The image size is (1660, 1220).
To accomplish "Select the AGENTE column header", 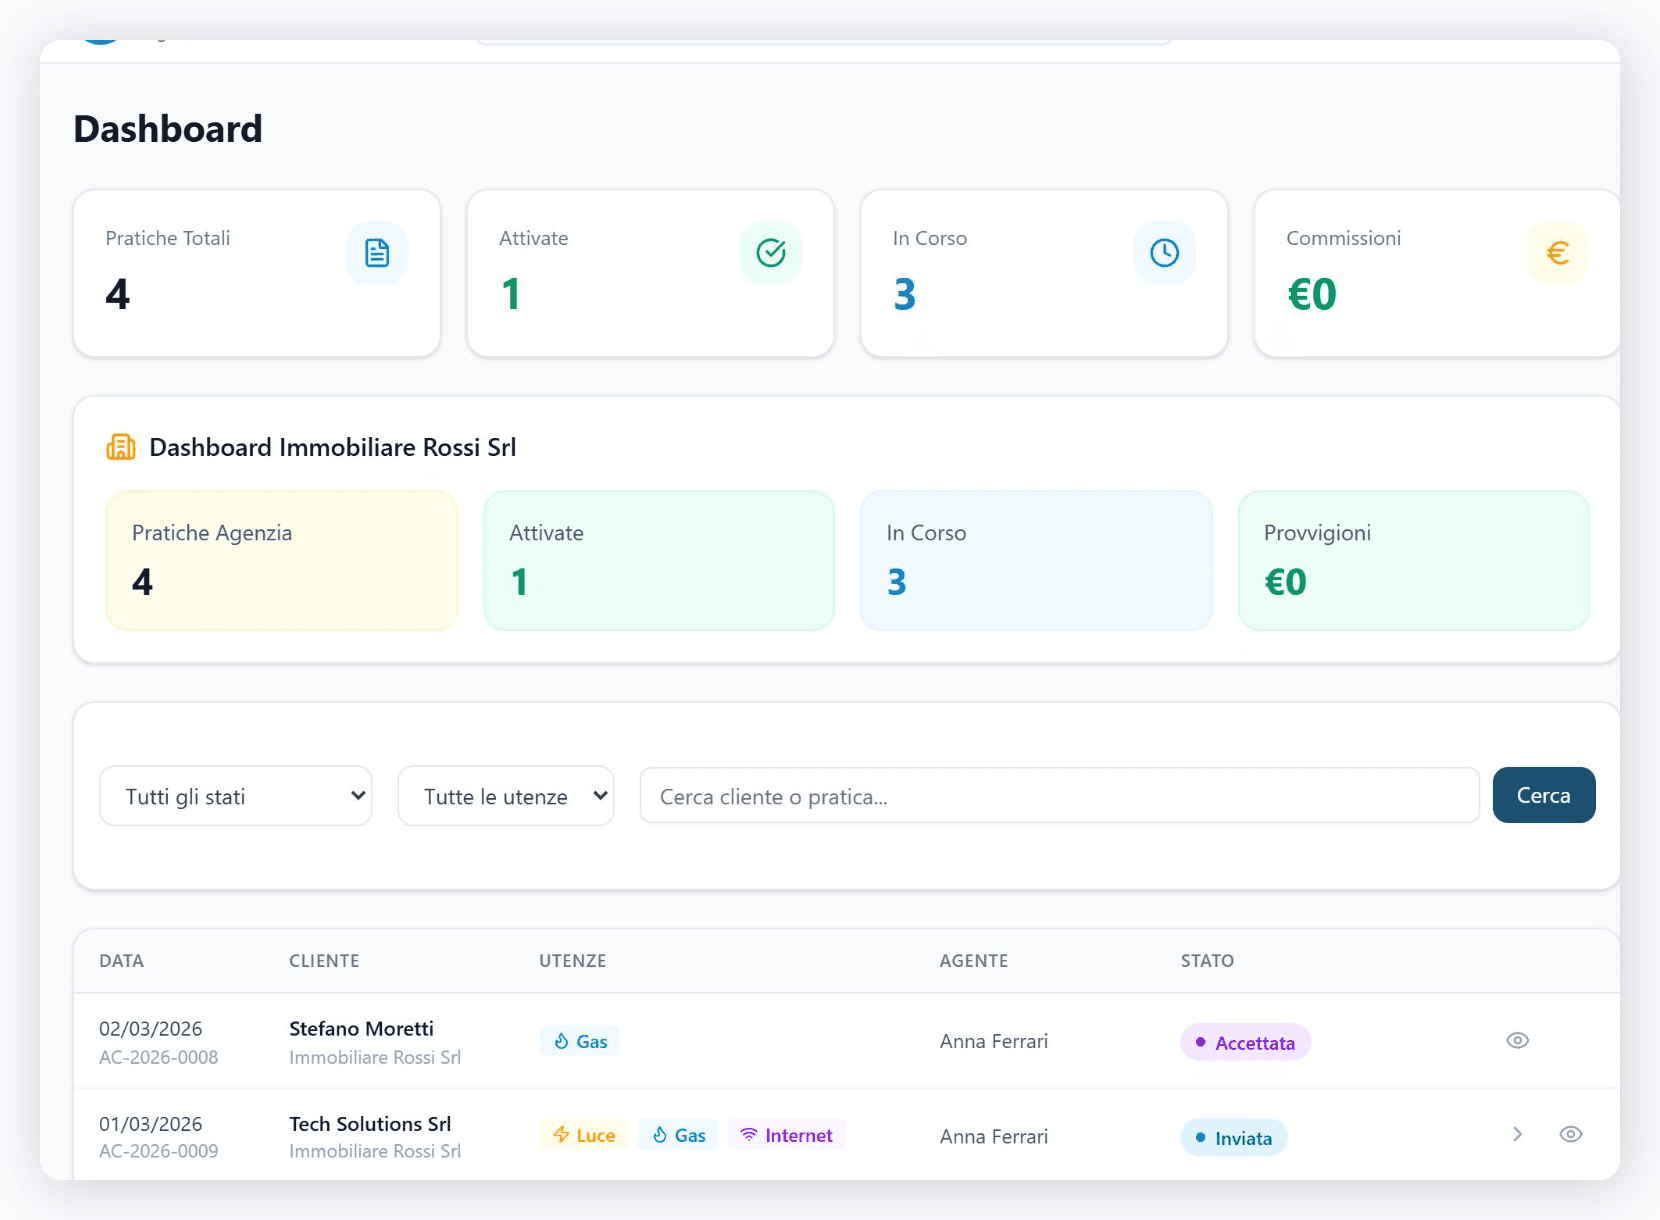I will pos(974,961).
